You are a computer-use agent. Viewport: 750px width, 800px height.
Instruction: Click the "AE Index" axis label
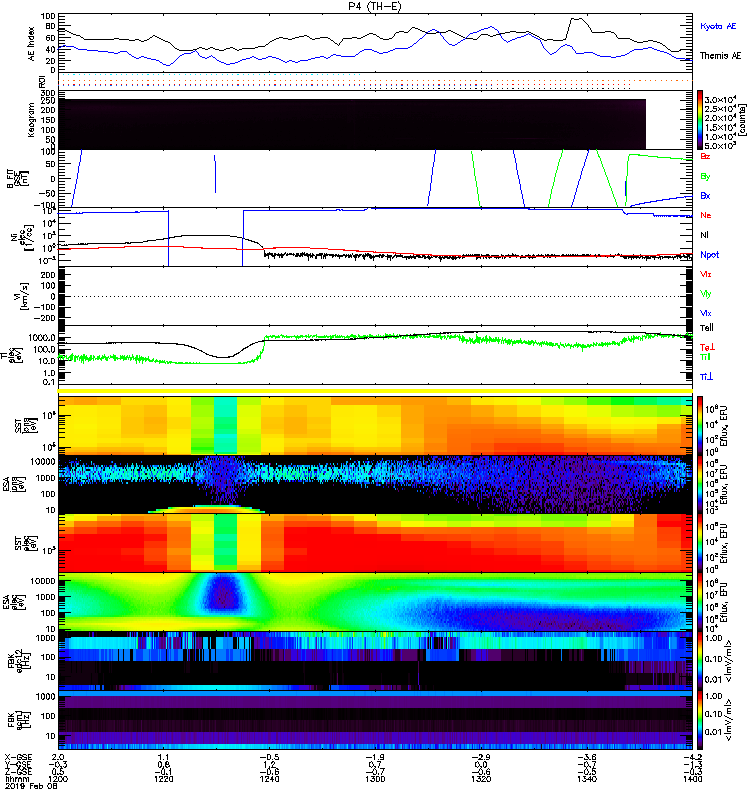32,44
